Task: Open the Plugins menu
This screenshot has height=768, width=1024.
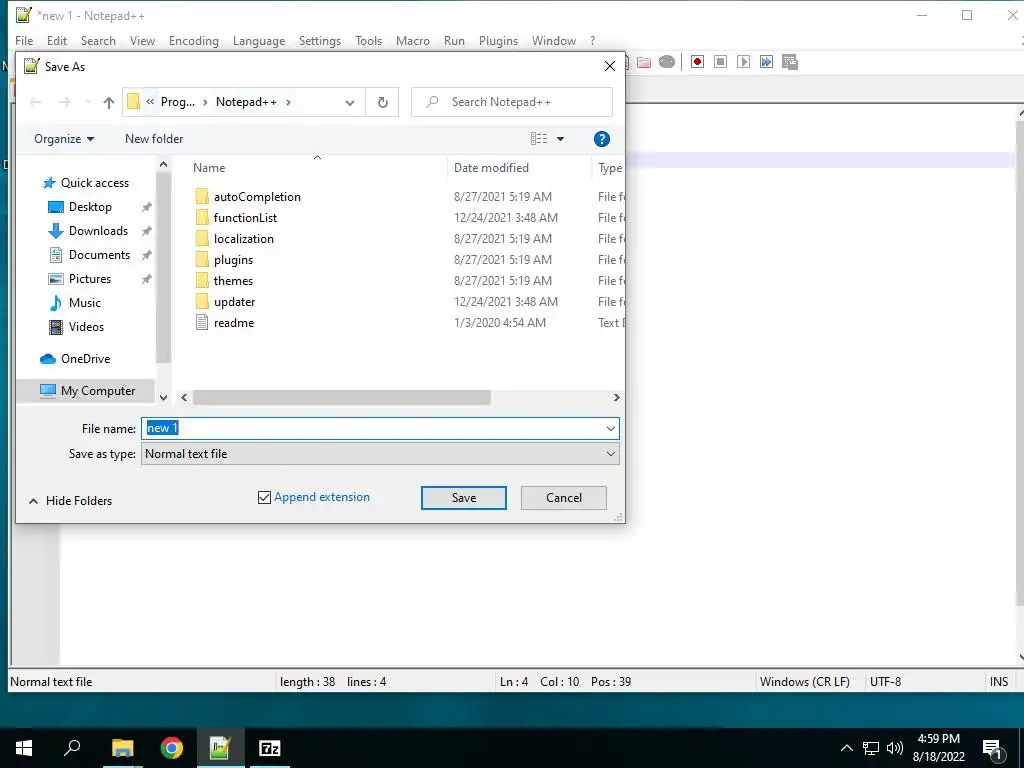Action: coord(498,40)
